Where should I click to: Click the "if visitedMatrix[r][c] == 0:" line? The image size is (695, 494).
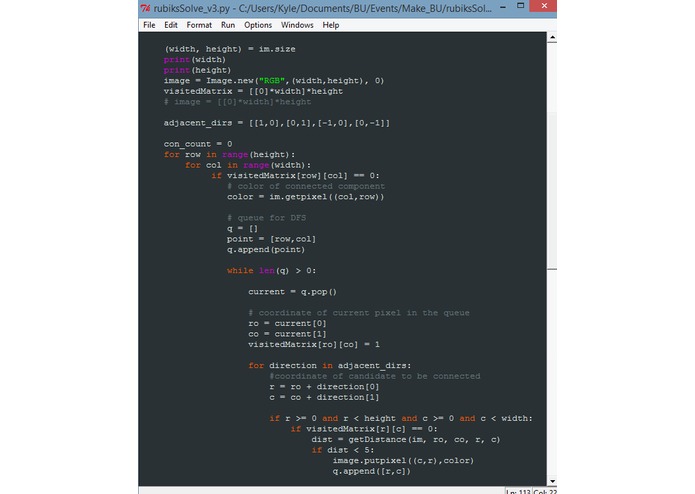[364, 430]
